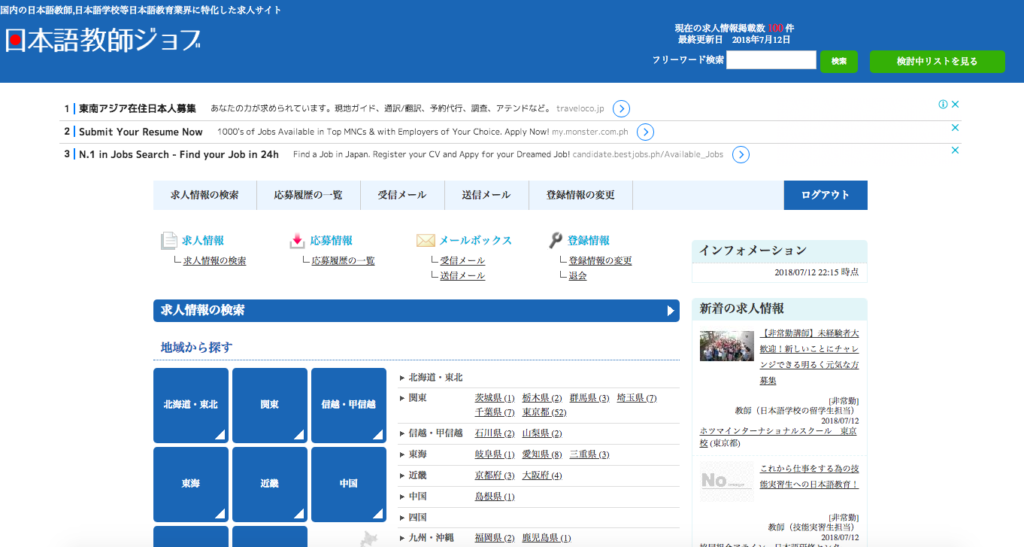
Task: Click the 日本語教師ジョブ site logo
Action: pyautogui.click(x=103, y=41)
